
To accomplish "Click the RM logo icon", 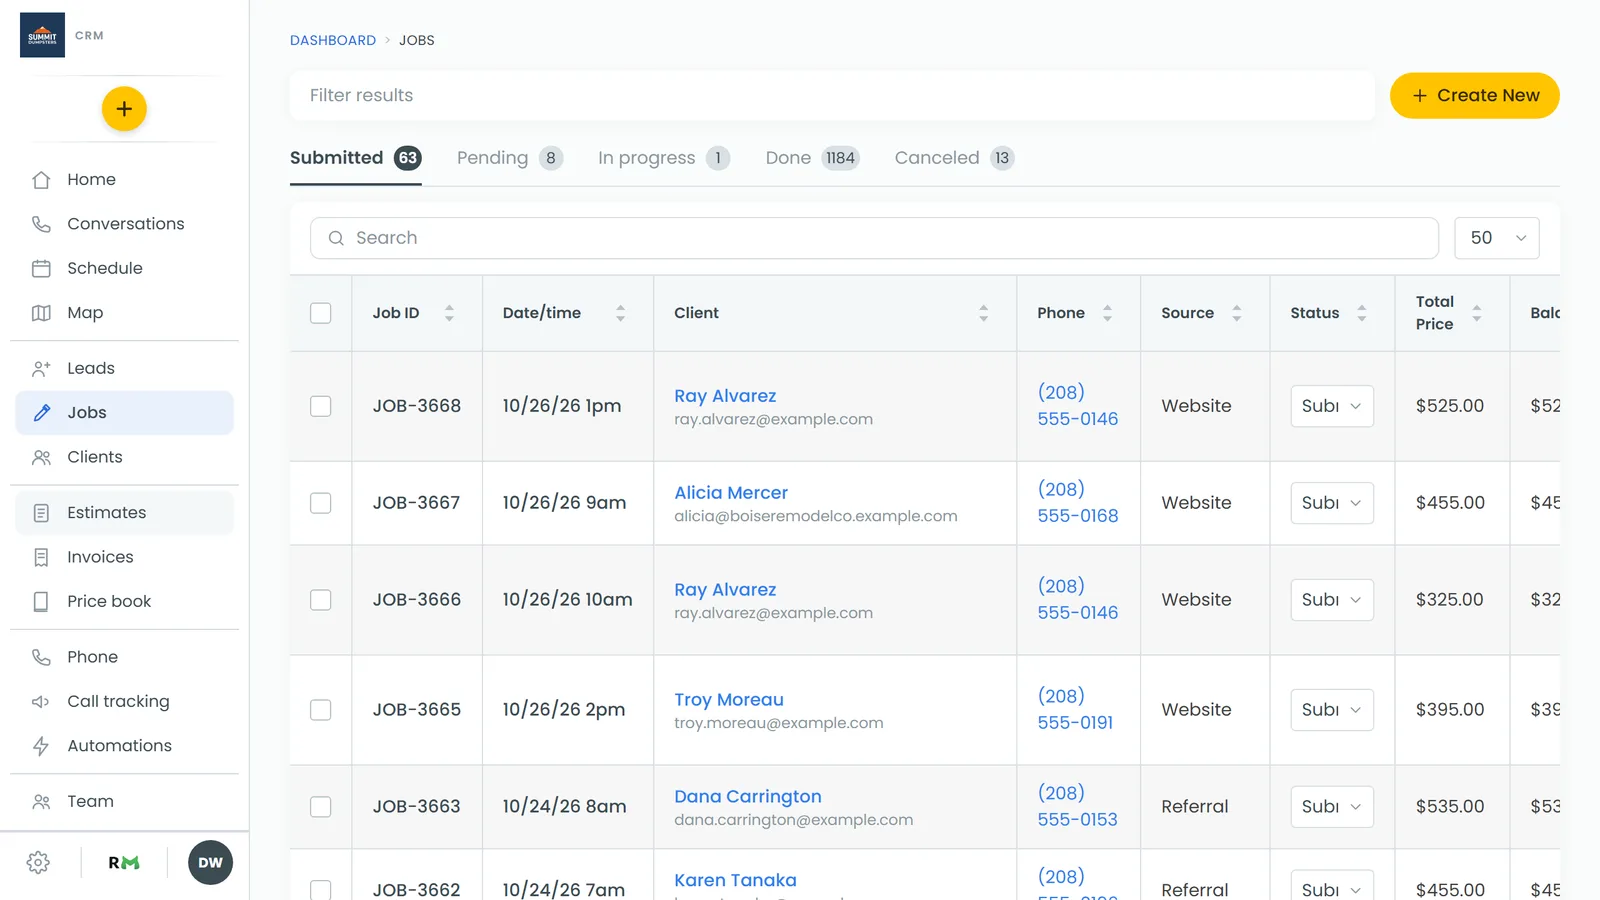I will [x=124, y=863].
